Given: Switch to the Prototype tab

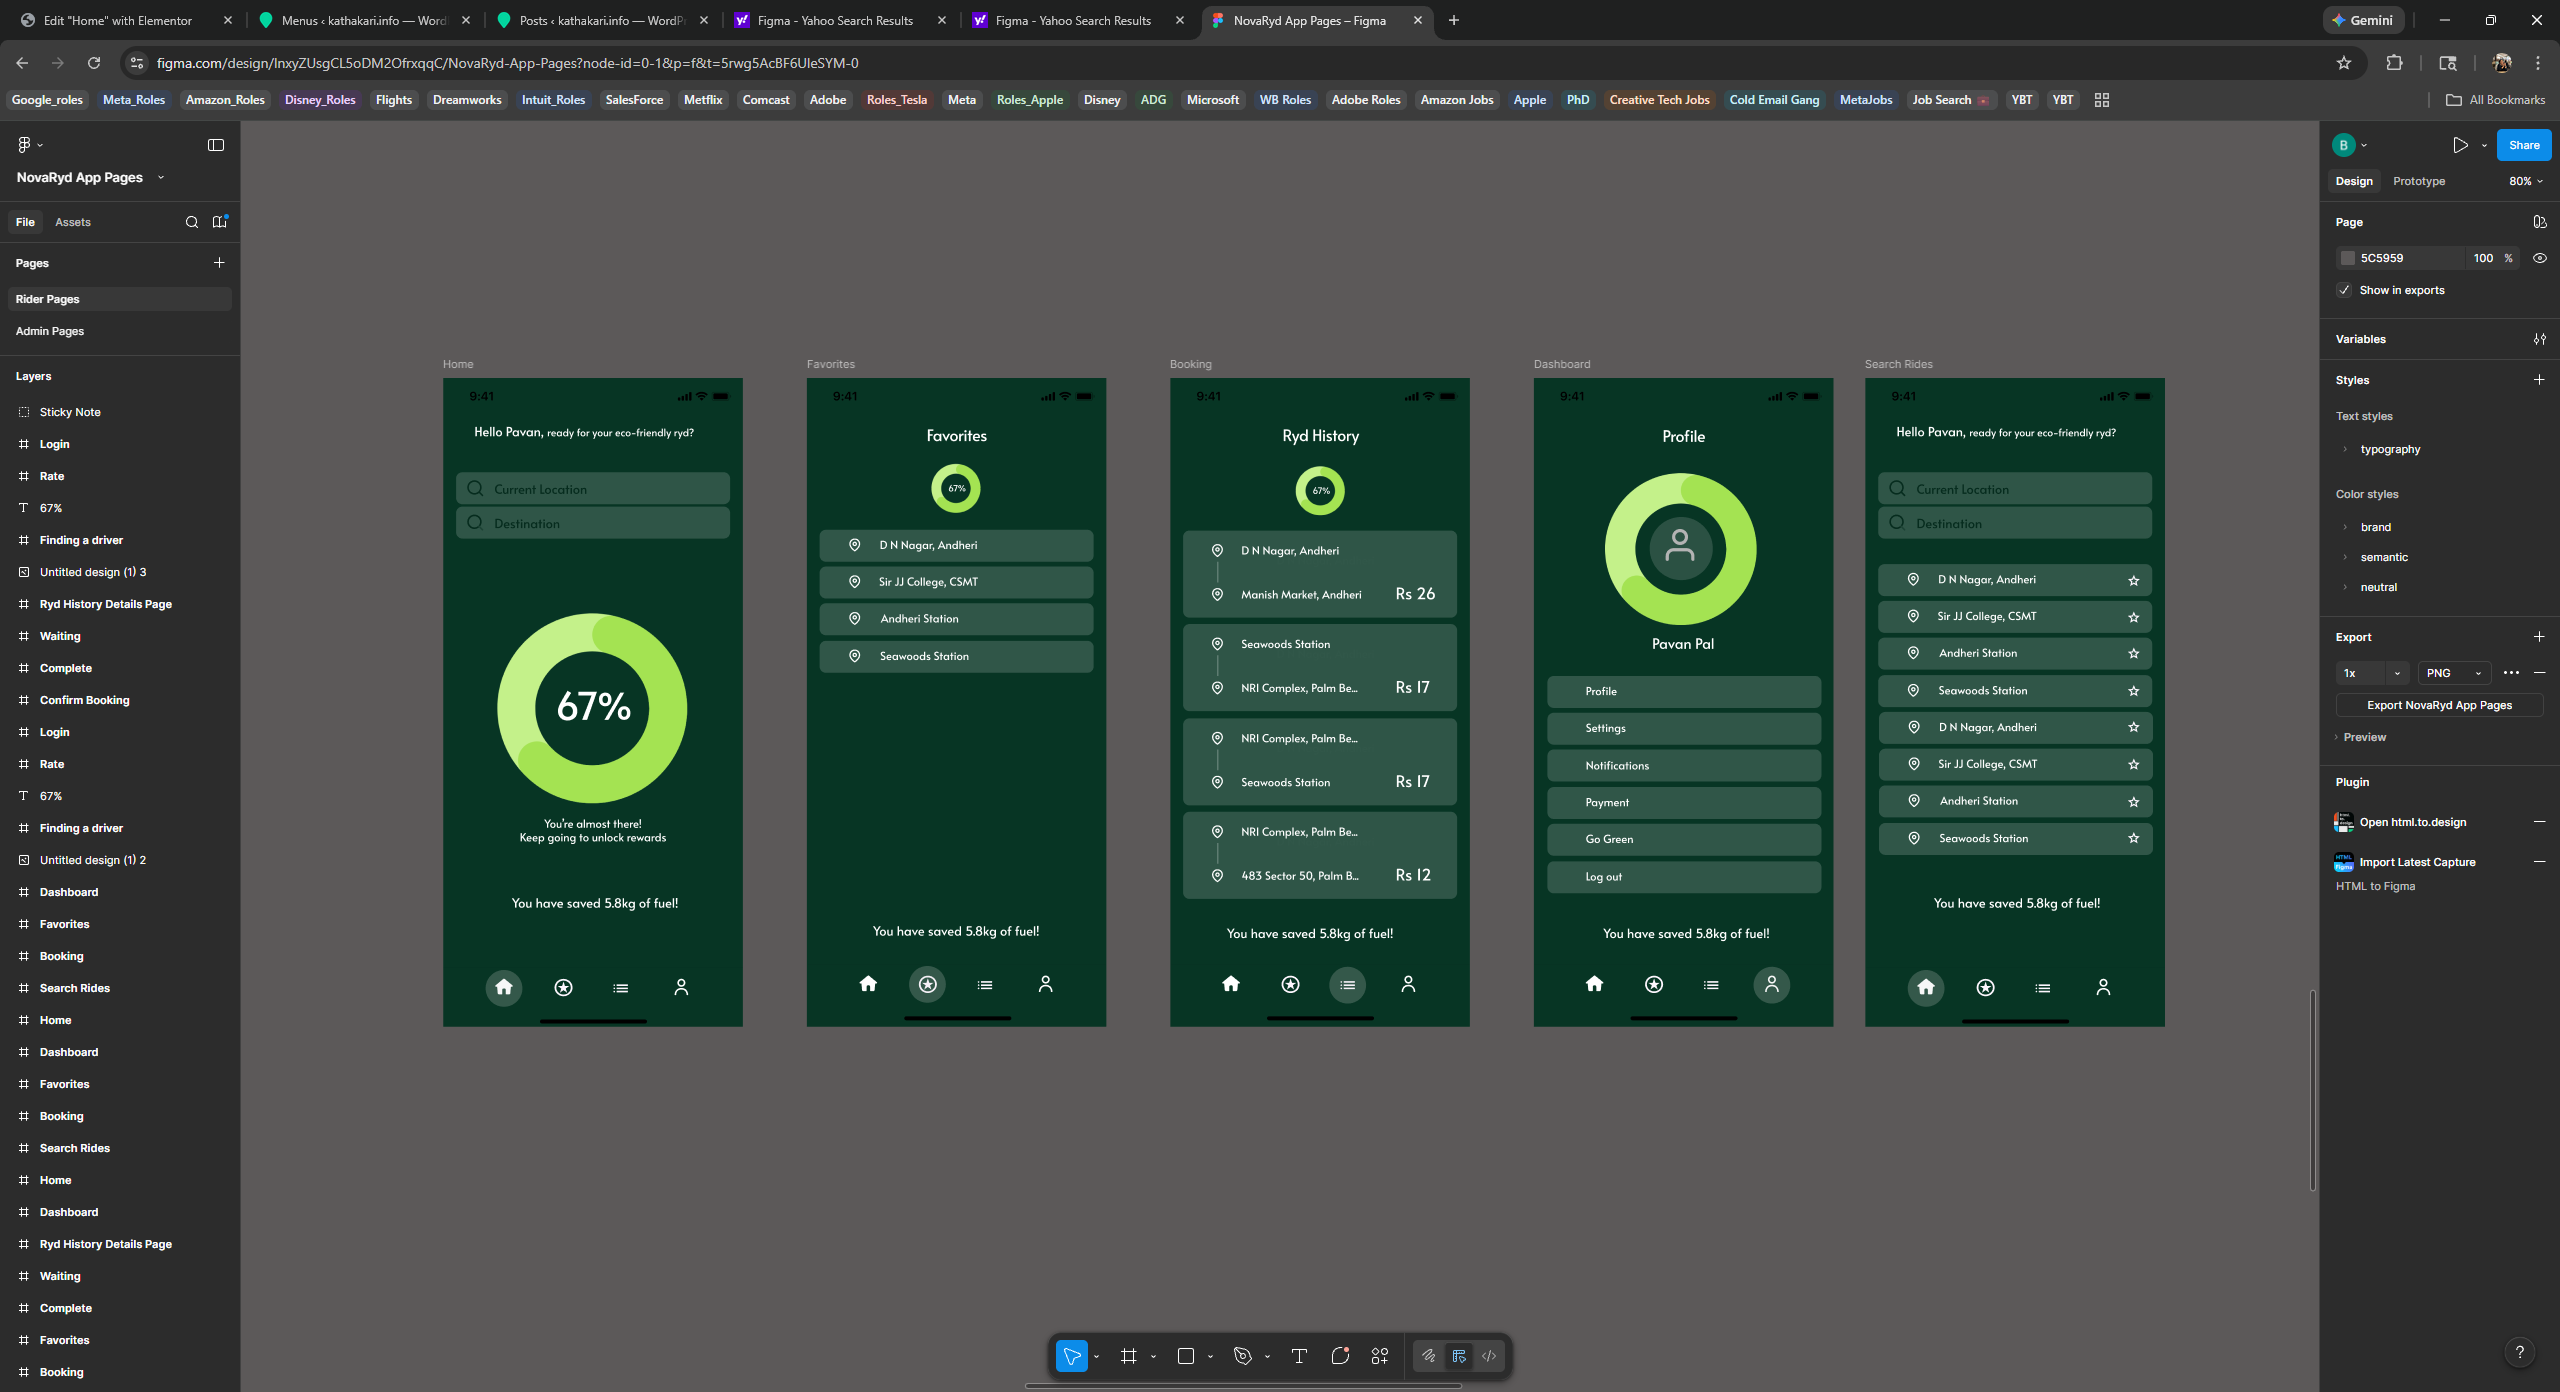Looking at the screenshot, I should point(2418,181).
